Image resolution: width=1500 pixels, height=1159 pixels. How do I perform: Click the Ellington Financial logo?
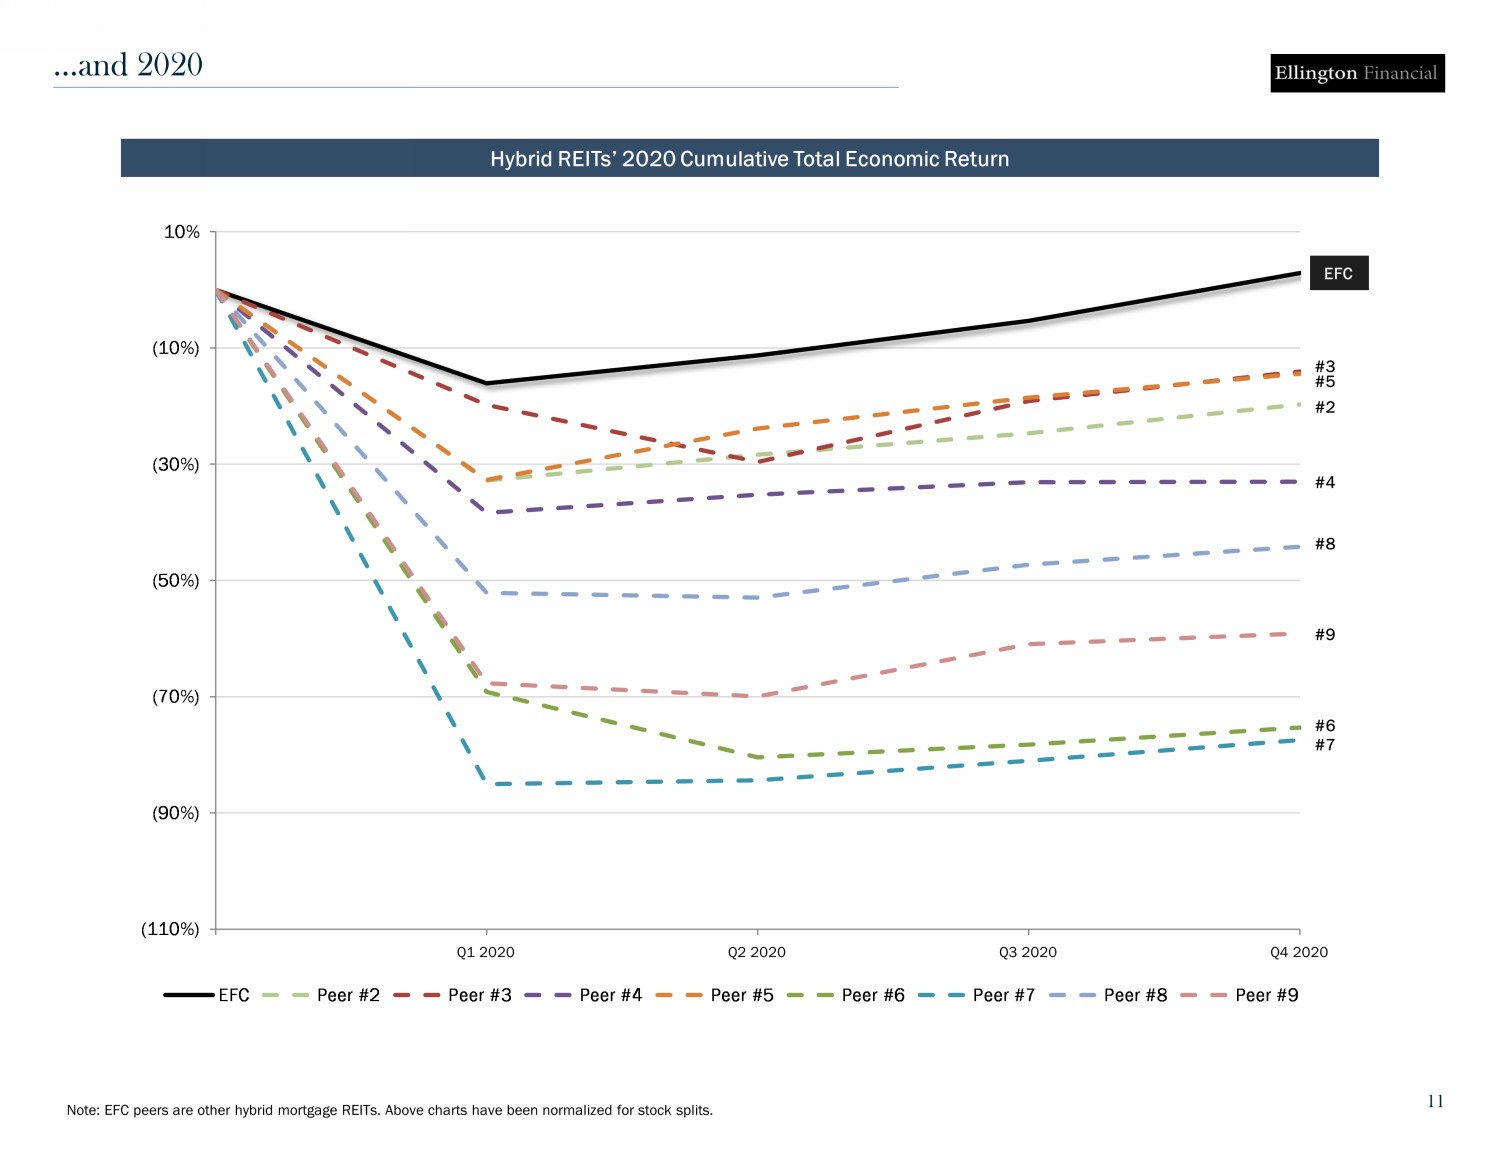[1356, 73]
